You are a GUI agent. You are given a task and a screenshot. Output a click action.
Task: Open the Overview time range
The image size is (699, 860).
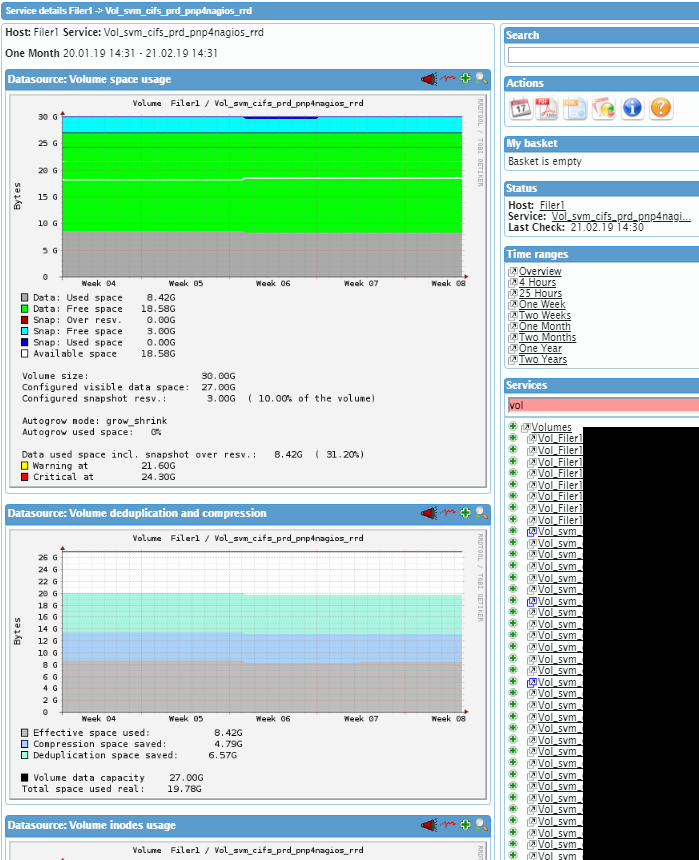540,271
